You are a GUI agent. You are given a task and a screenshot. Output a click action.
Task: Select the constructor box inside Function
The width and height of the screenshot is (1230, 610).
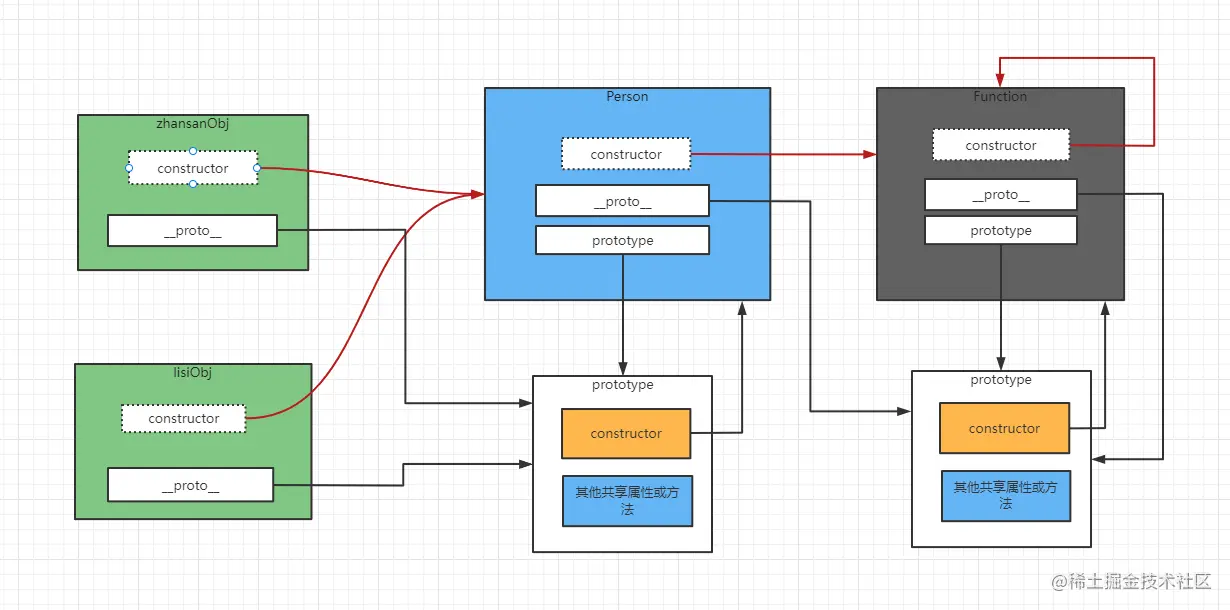click(1001, 145)
